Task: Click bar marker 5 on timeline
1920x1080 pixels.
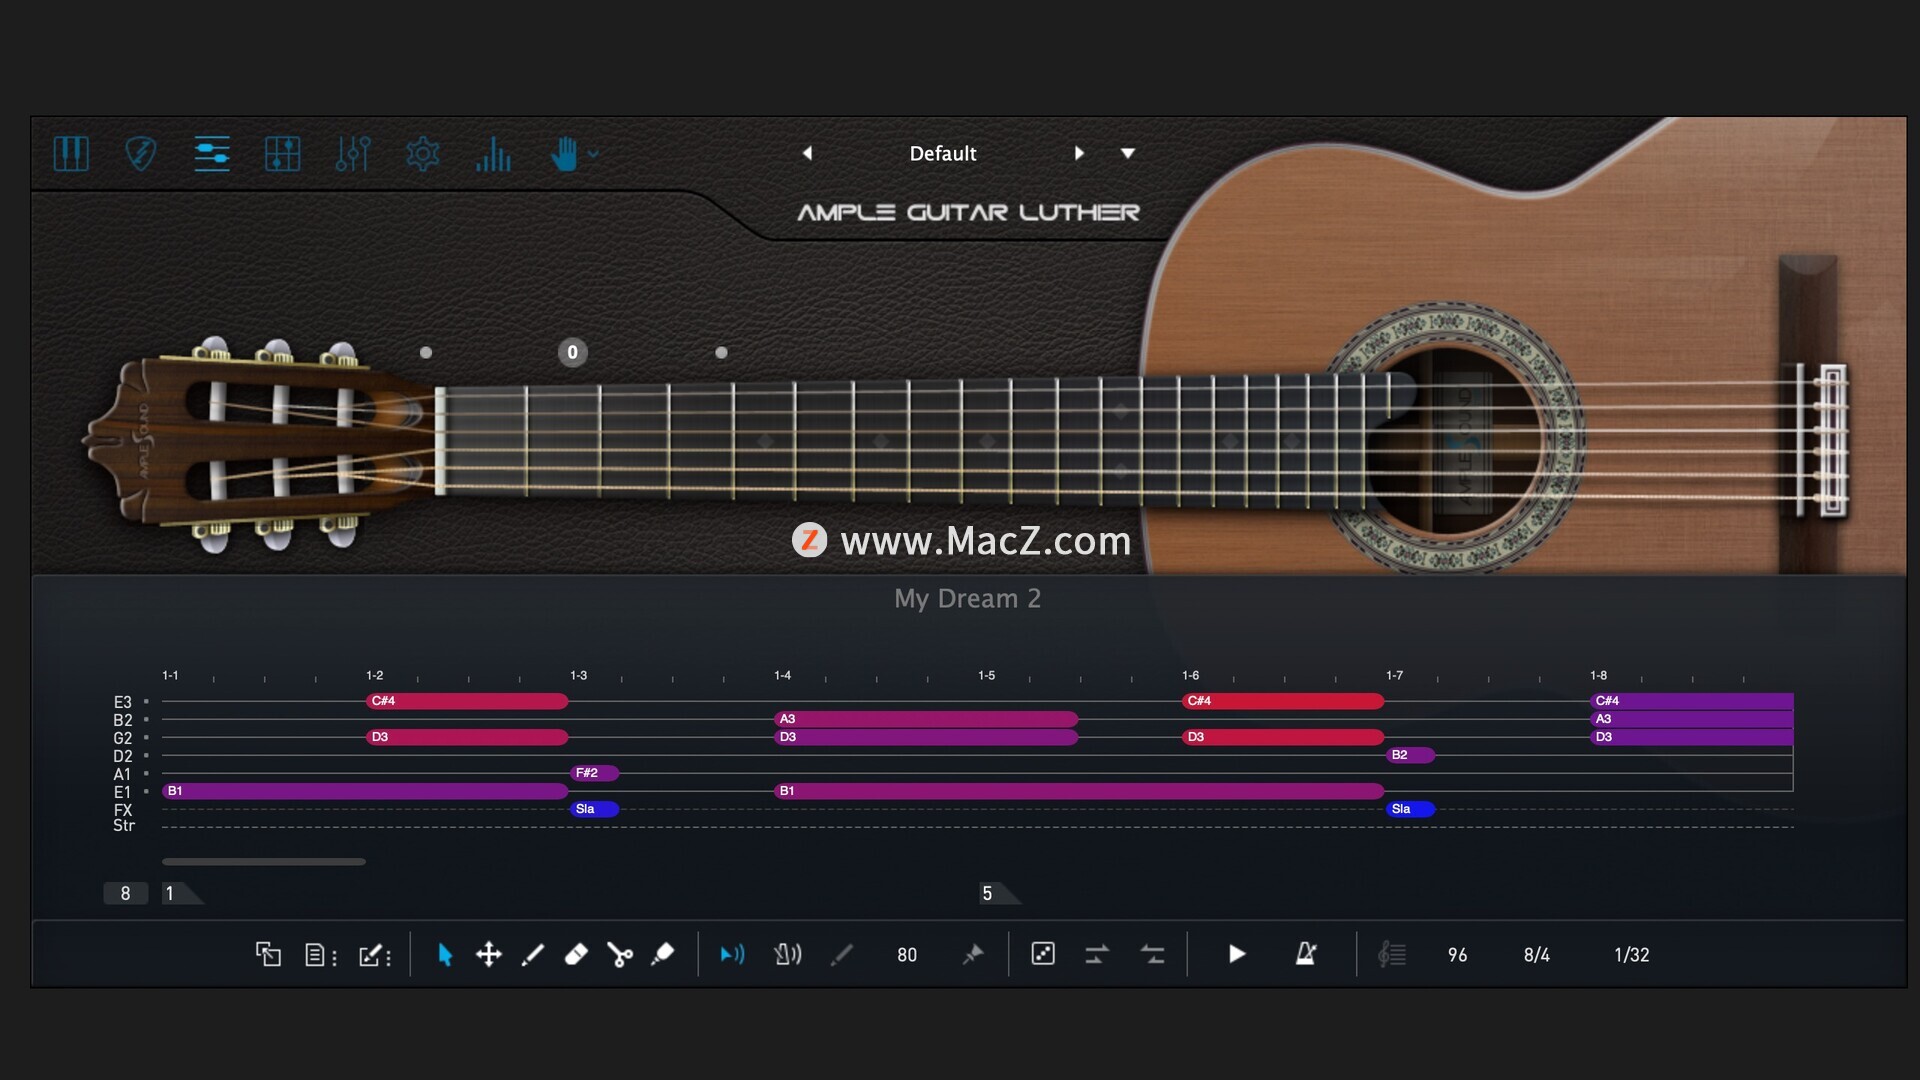Action: pos(999,893)
